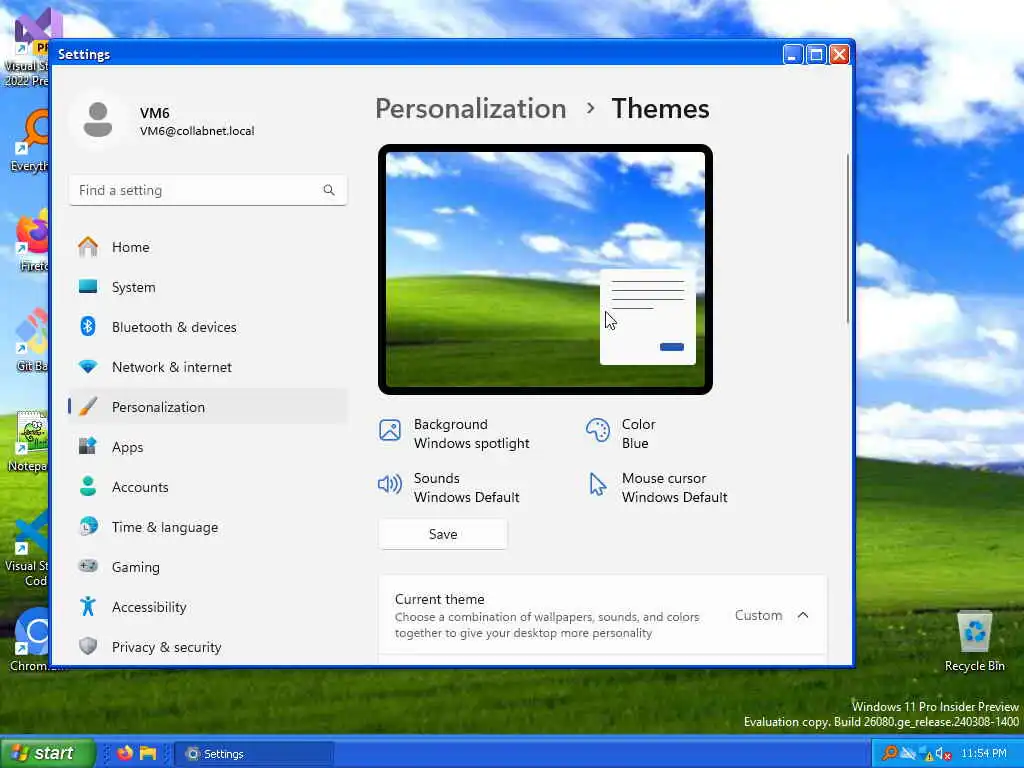Click the search magnifier icon
Image resolution: width=1024 pixels, height=768 pixels.
[328, 190]
